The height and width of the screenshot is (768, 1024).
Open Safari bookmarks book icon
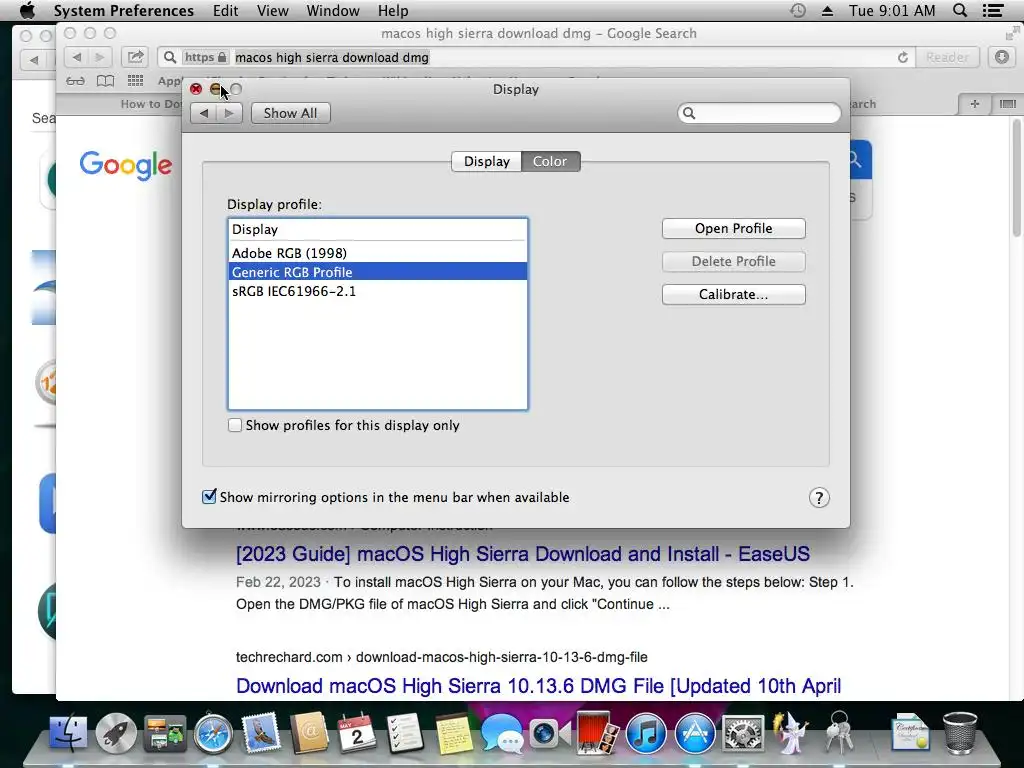[105, 81]
